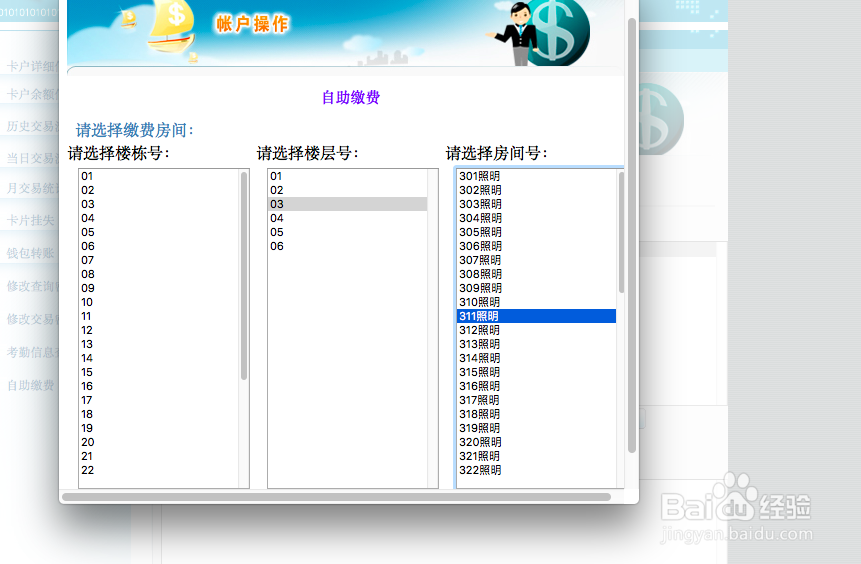The image size is (861, 564).
Task: Select the highlighted room 311照明
Action: (x=536, y=316)
